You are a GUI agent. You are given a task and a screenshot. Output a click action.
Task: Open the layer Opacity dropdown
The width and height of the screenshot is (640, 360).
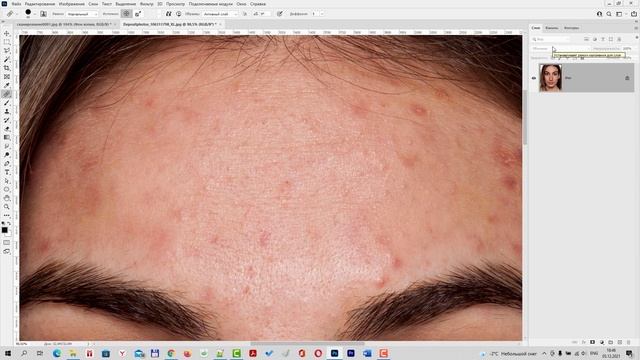pos(627,49)
